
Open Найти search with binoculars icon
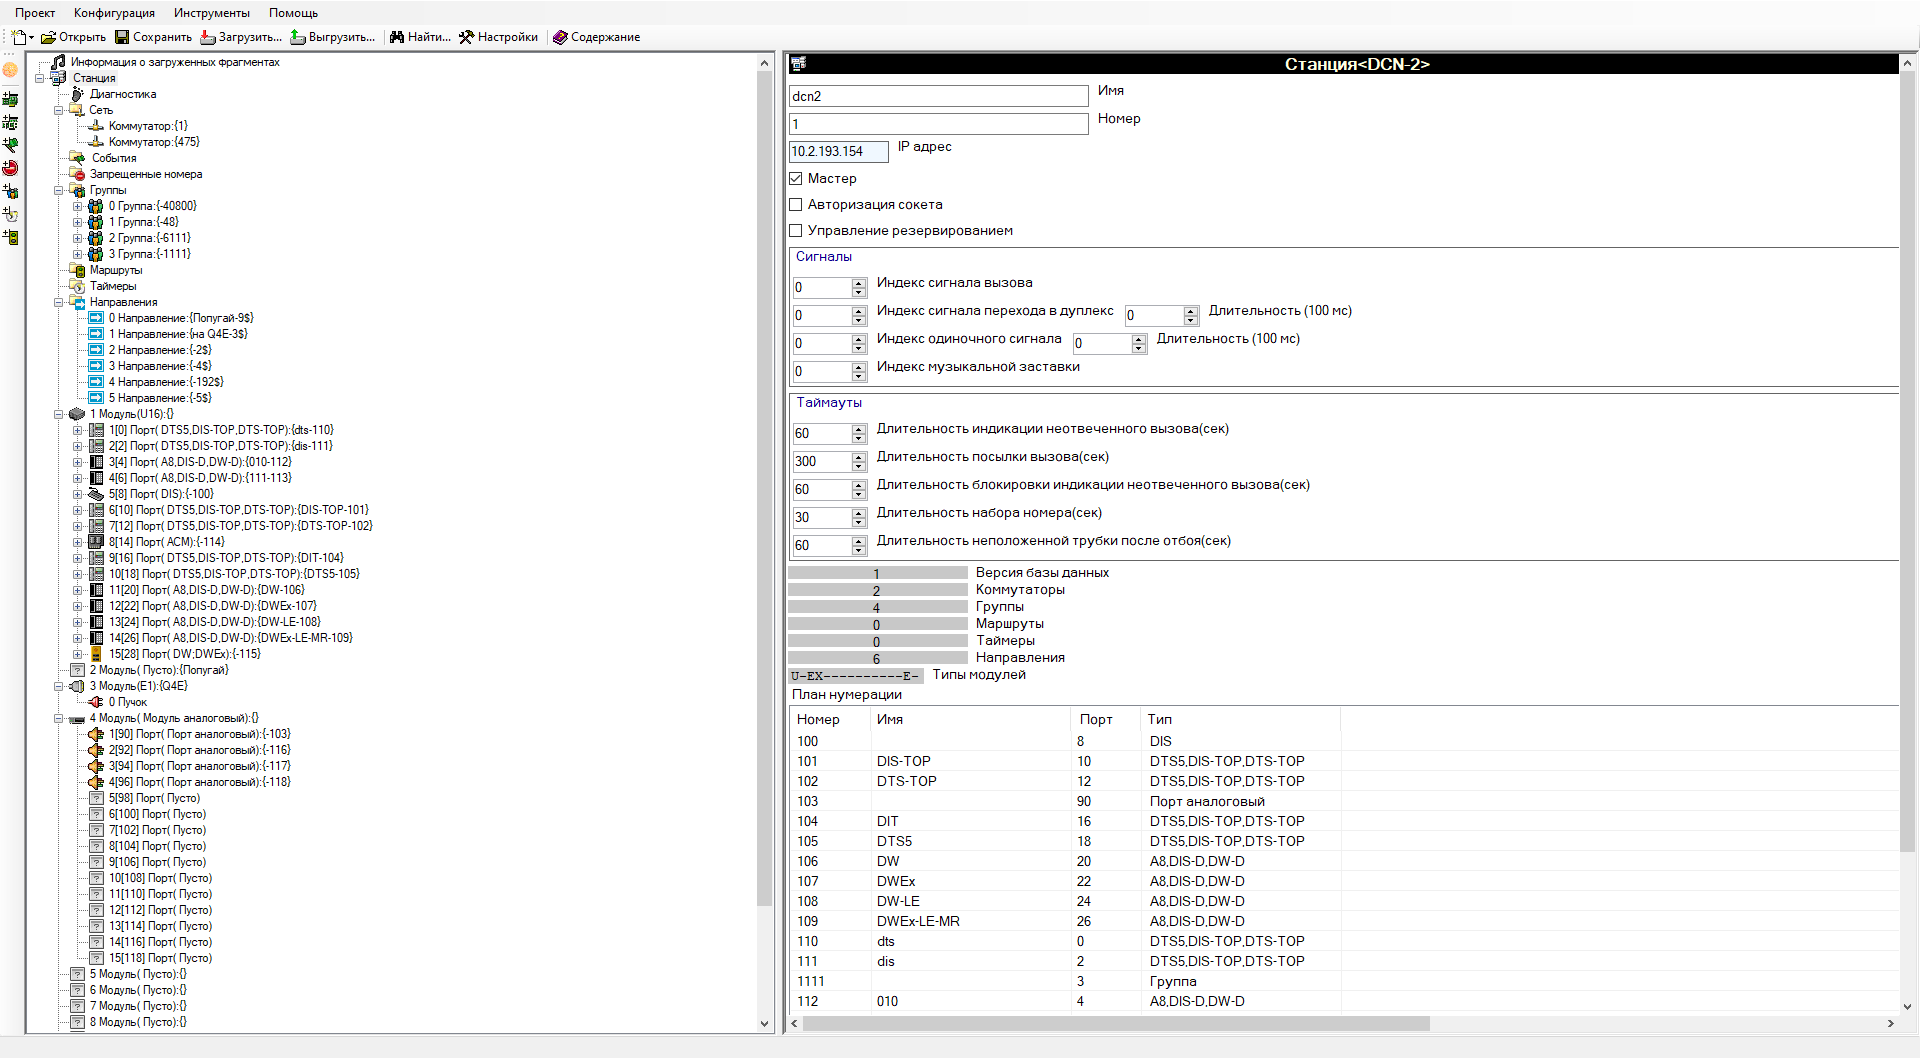397,37
